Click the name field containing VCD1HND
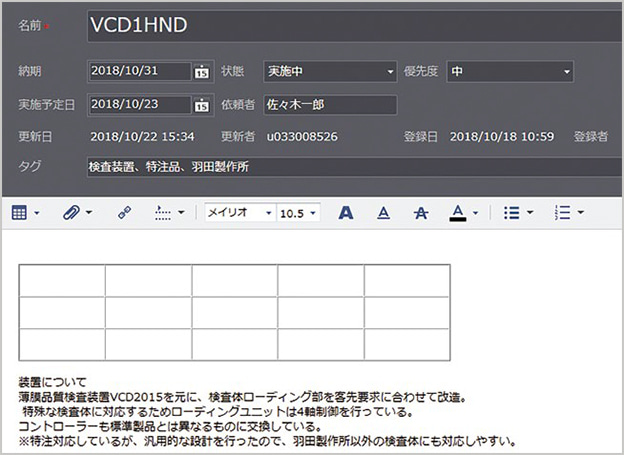The height and width of the screenshot is (455, 624). [350, 24]
